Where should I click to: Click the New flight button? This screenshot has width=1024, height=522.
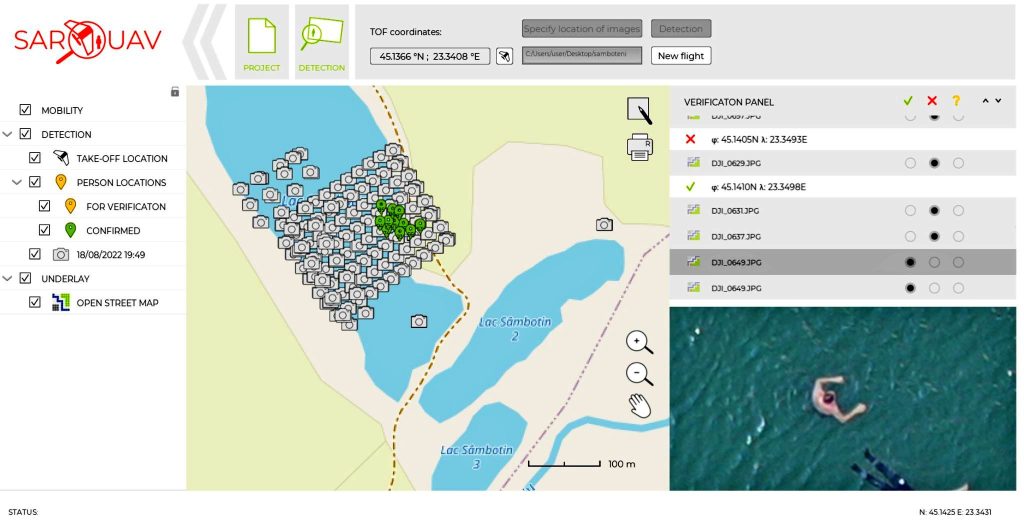[x=680, y=56]
